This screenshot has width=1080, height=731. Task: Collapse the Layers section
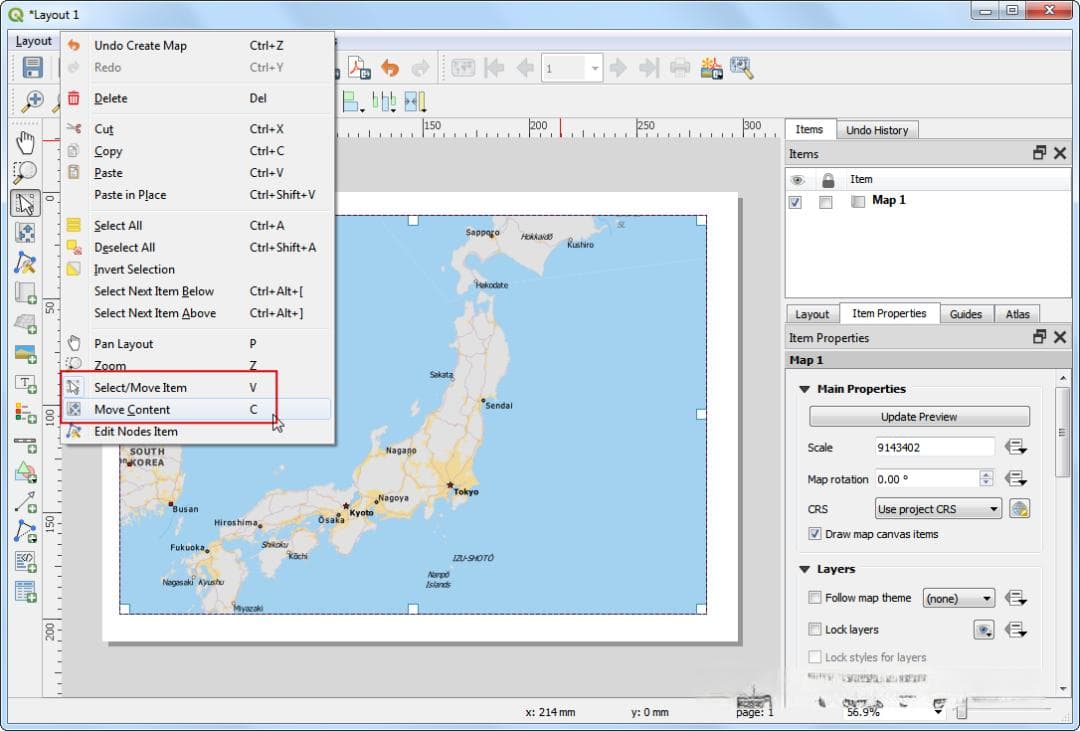pos(804,569)
